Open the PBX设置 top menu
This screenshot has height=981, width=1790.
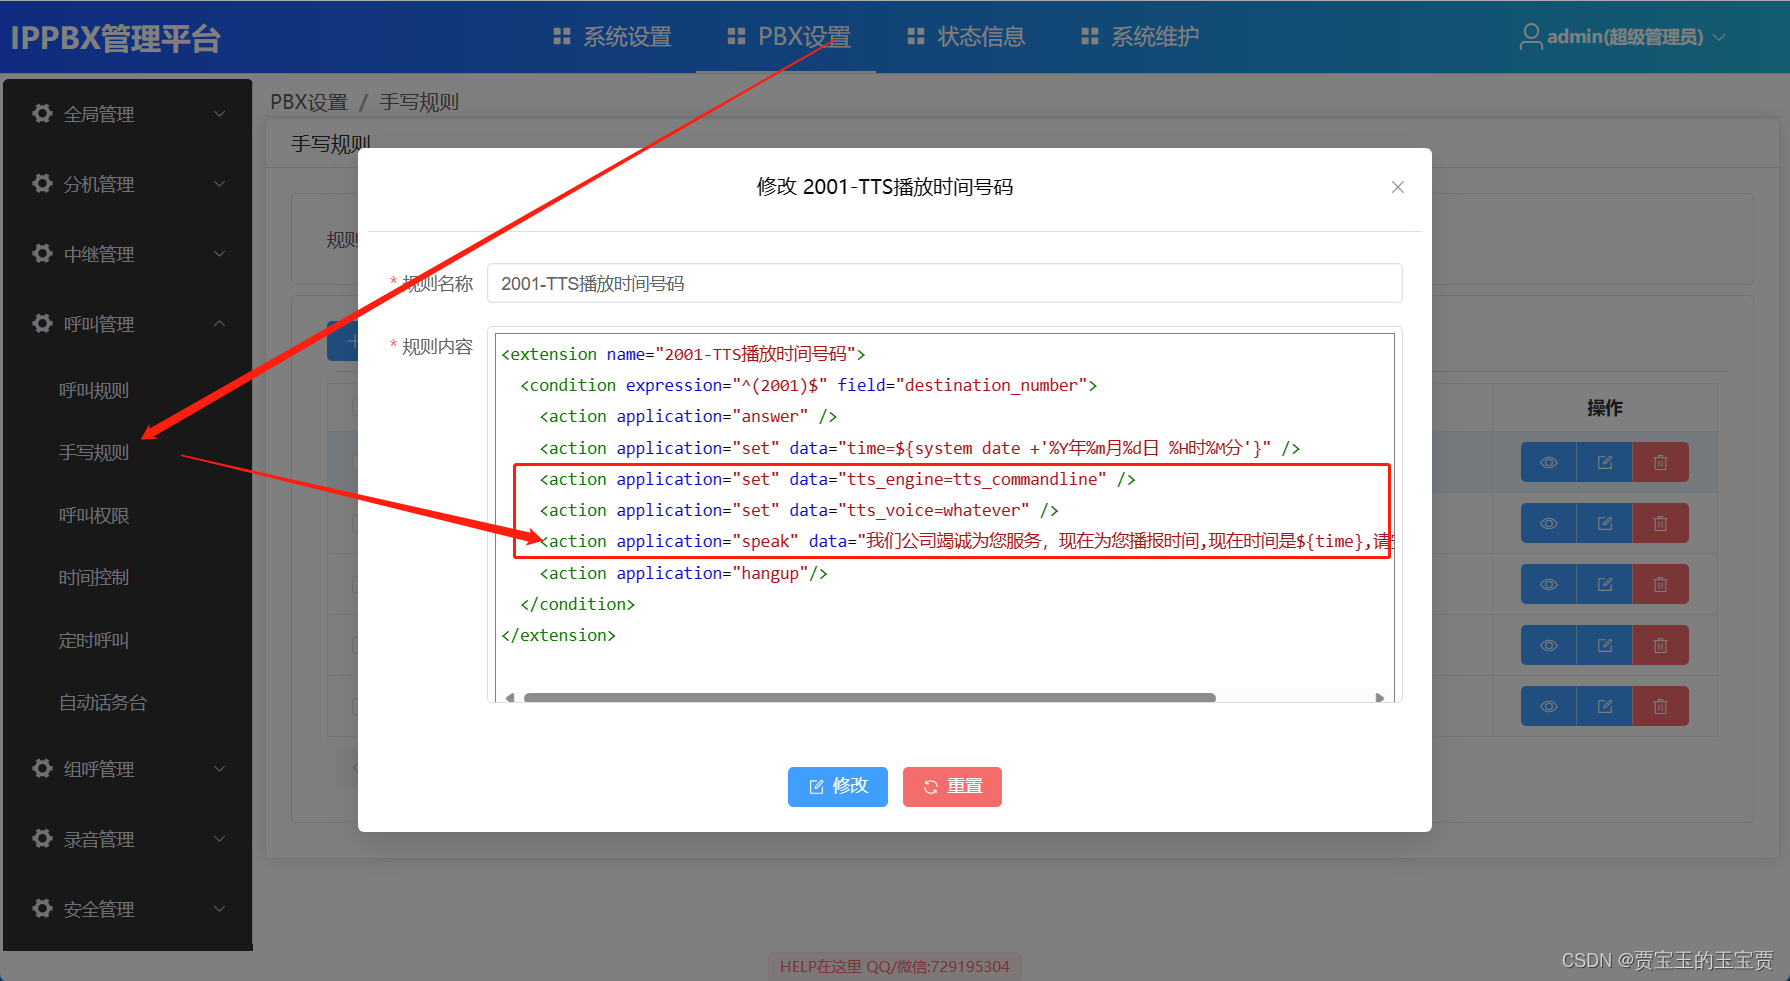788,37
